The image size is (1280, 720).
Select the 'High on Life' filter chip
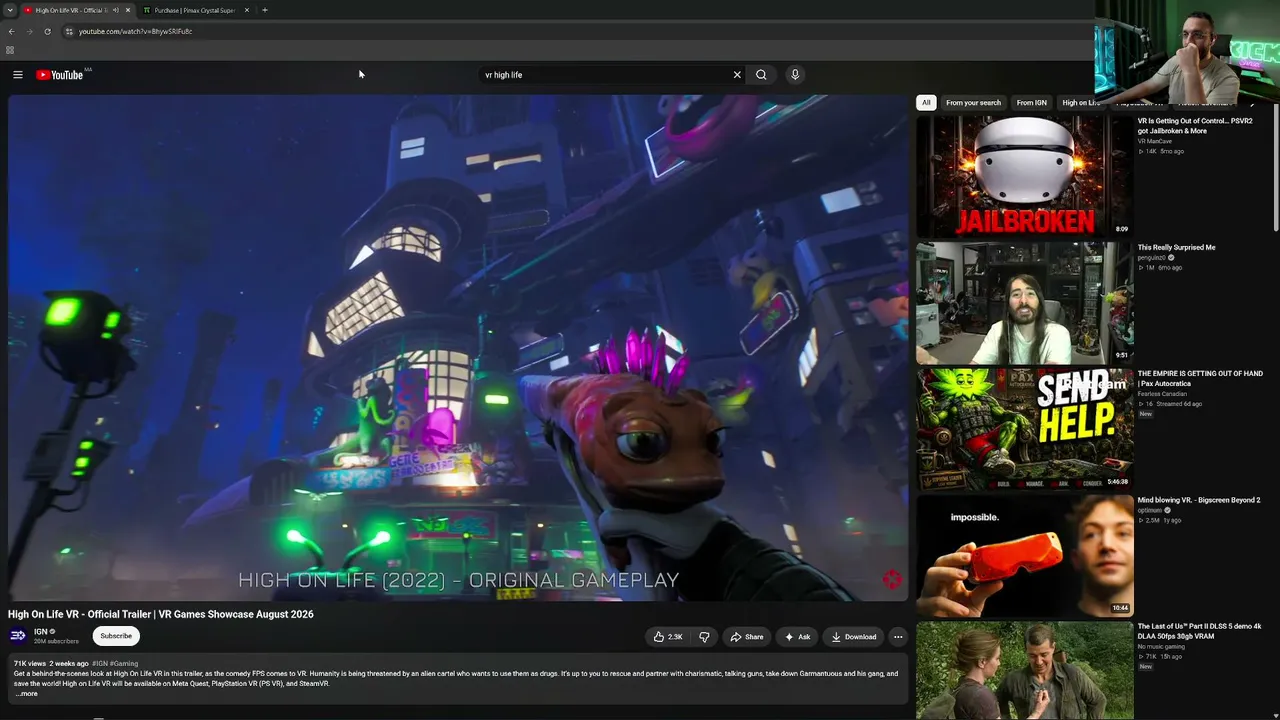pos(1080,102)
